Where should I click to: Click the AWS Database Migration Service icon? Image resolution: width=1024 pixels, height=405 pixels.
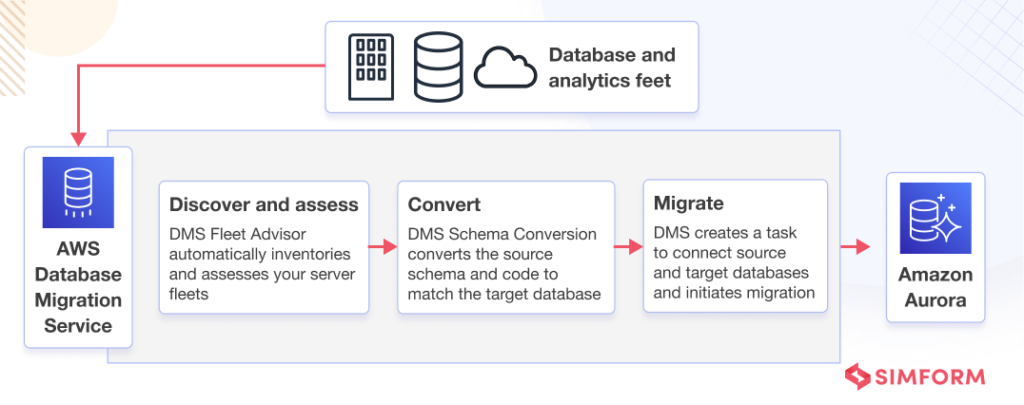(78, 192)
